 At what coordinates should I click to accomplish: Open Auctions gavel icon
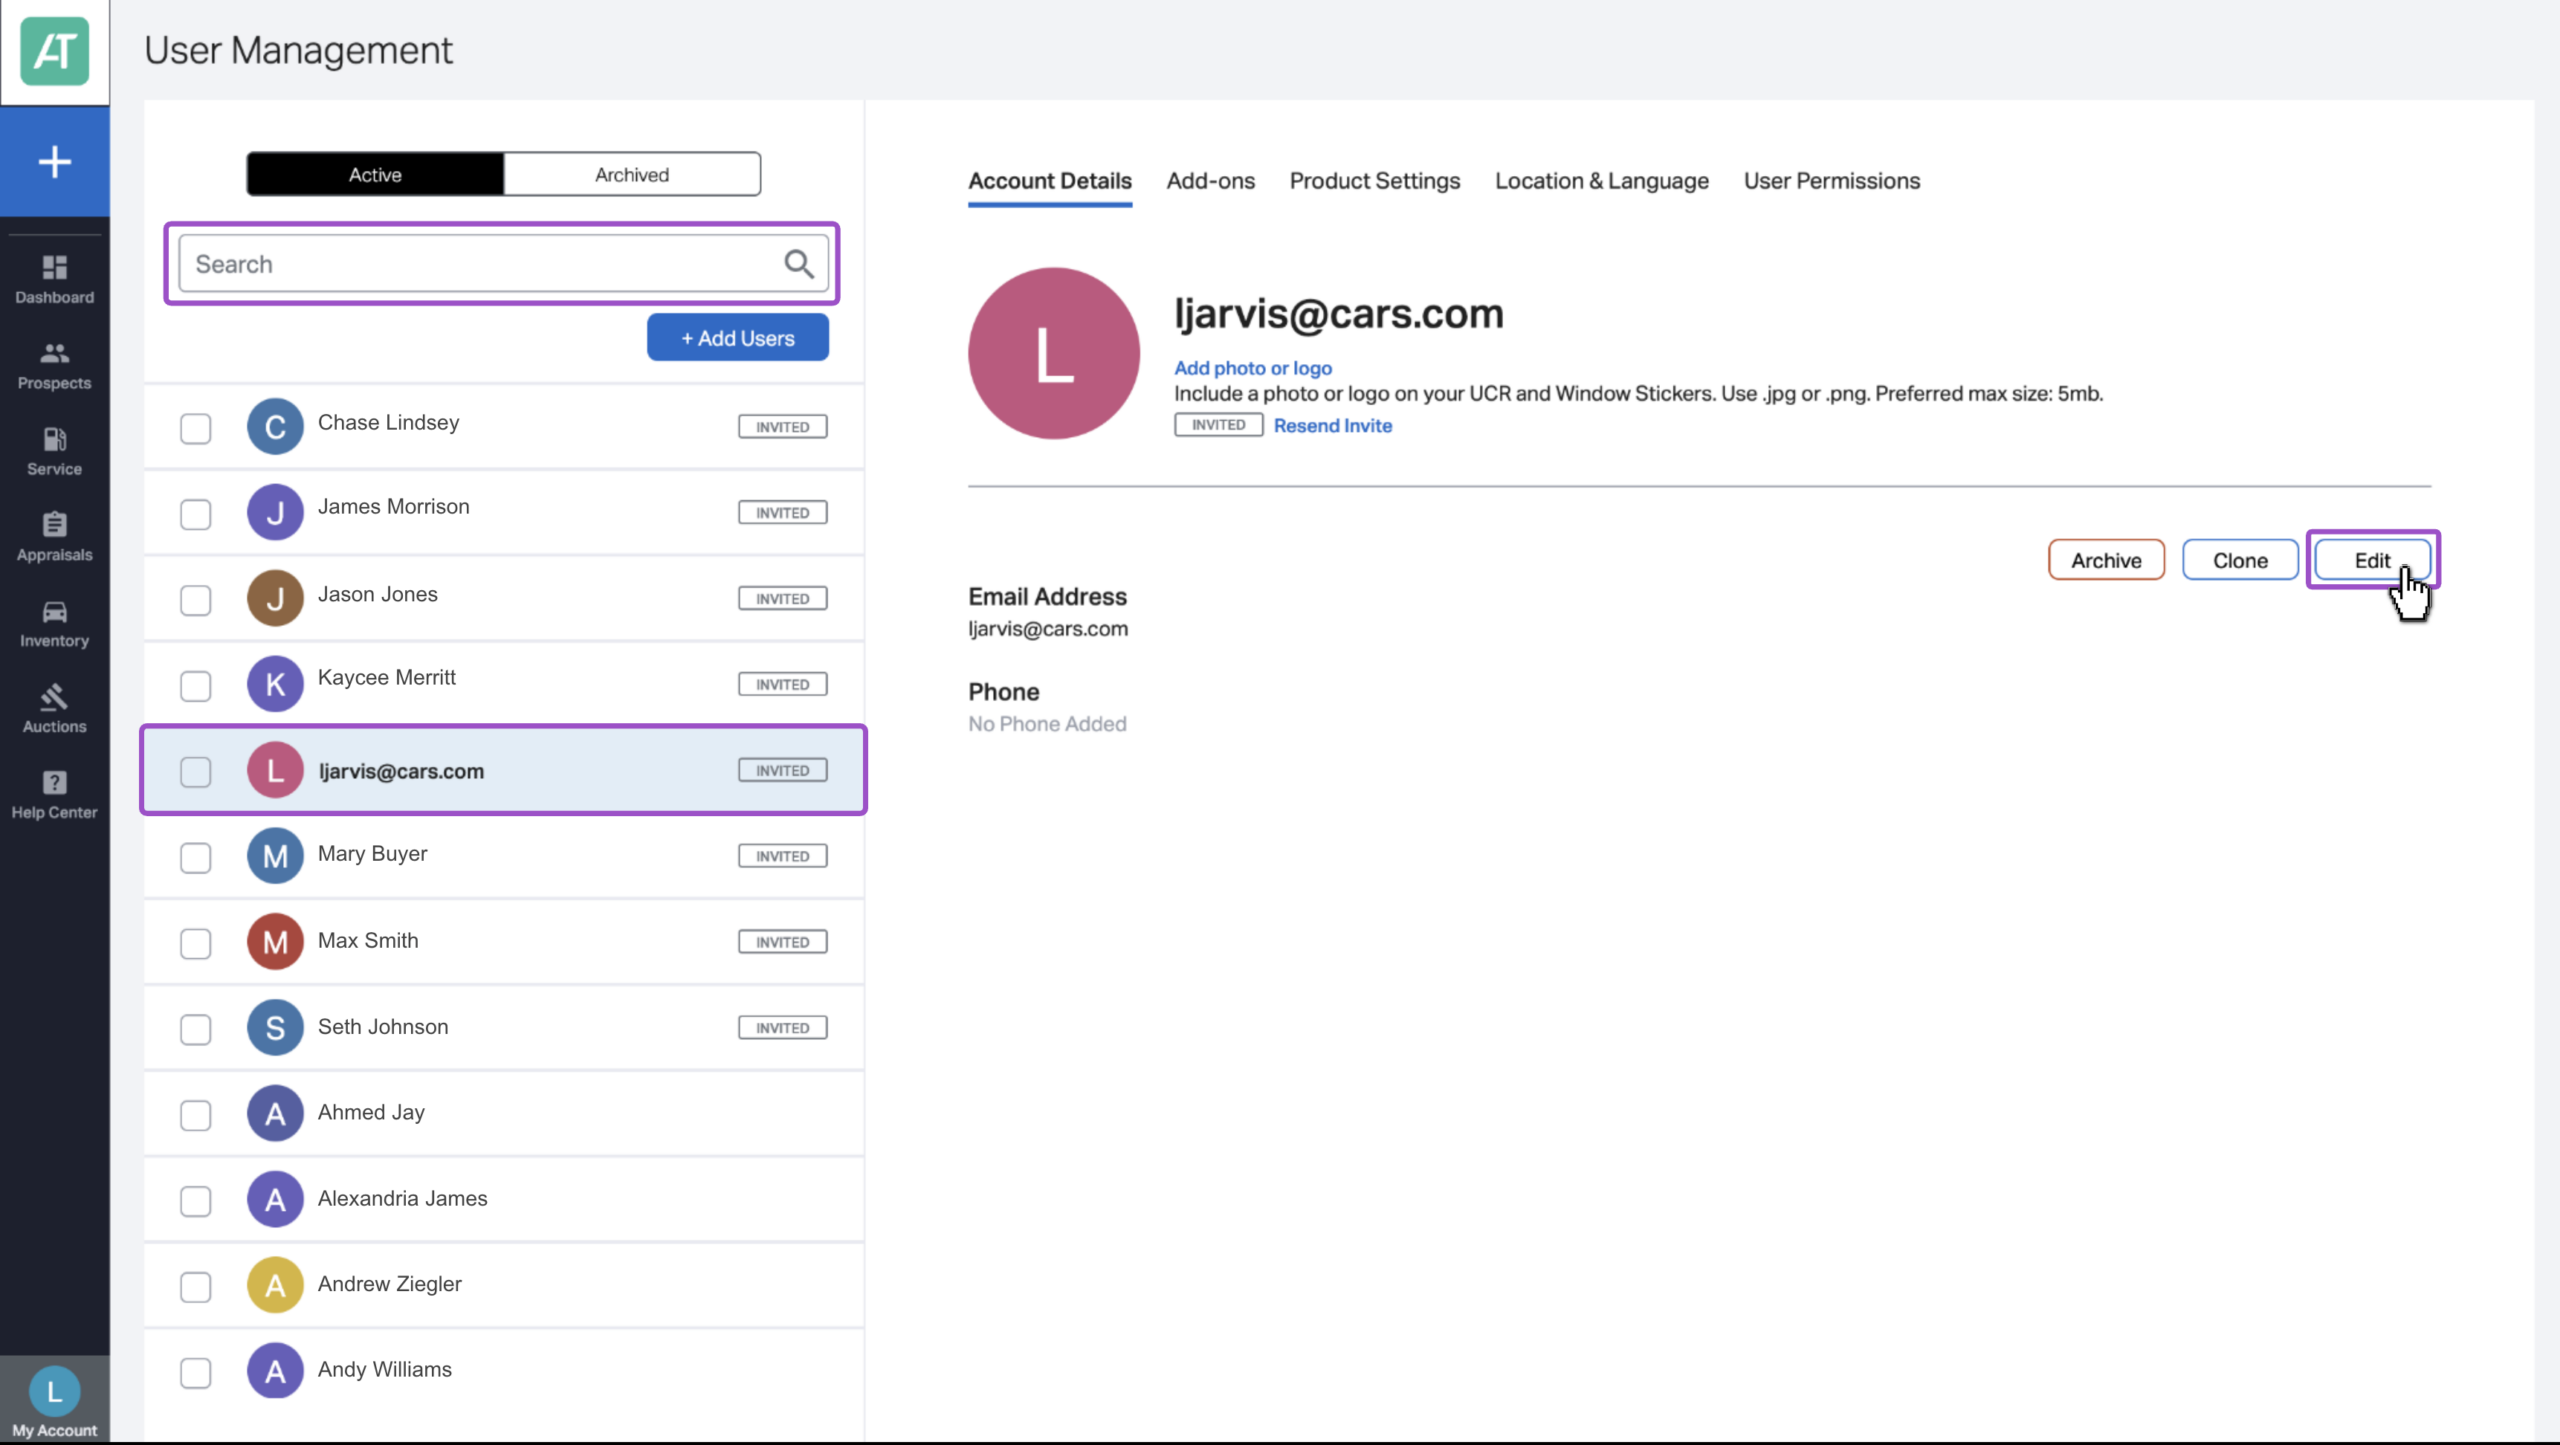pos(54,697)
